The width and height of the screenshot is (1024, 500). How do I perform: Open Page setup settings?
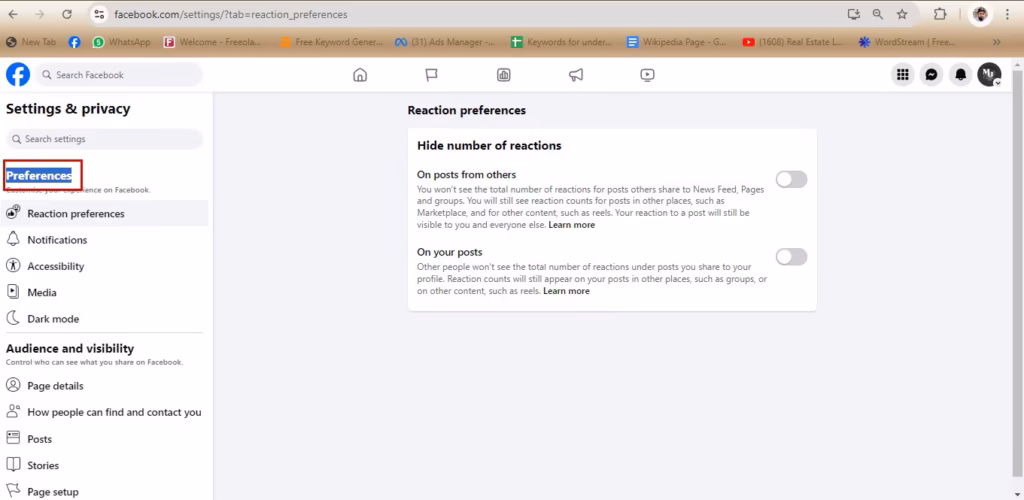pyautogui.click(x=104, y=492)
